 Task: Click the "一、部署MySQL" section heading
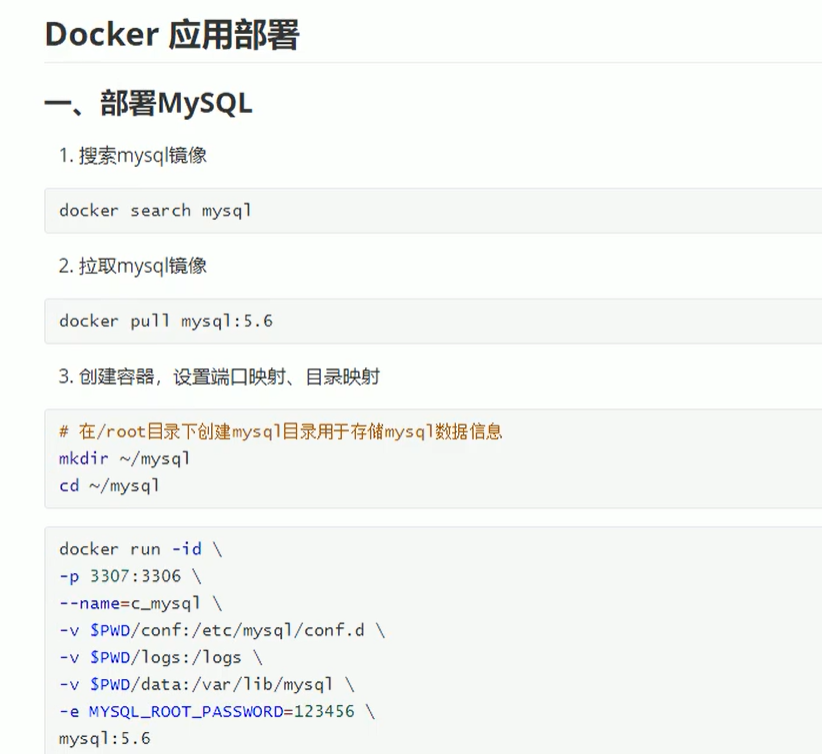tap(148, 102)
